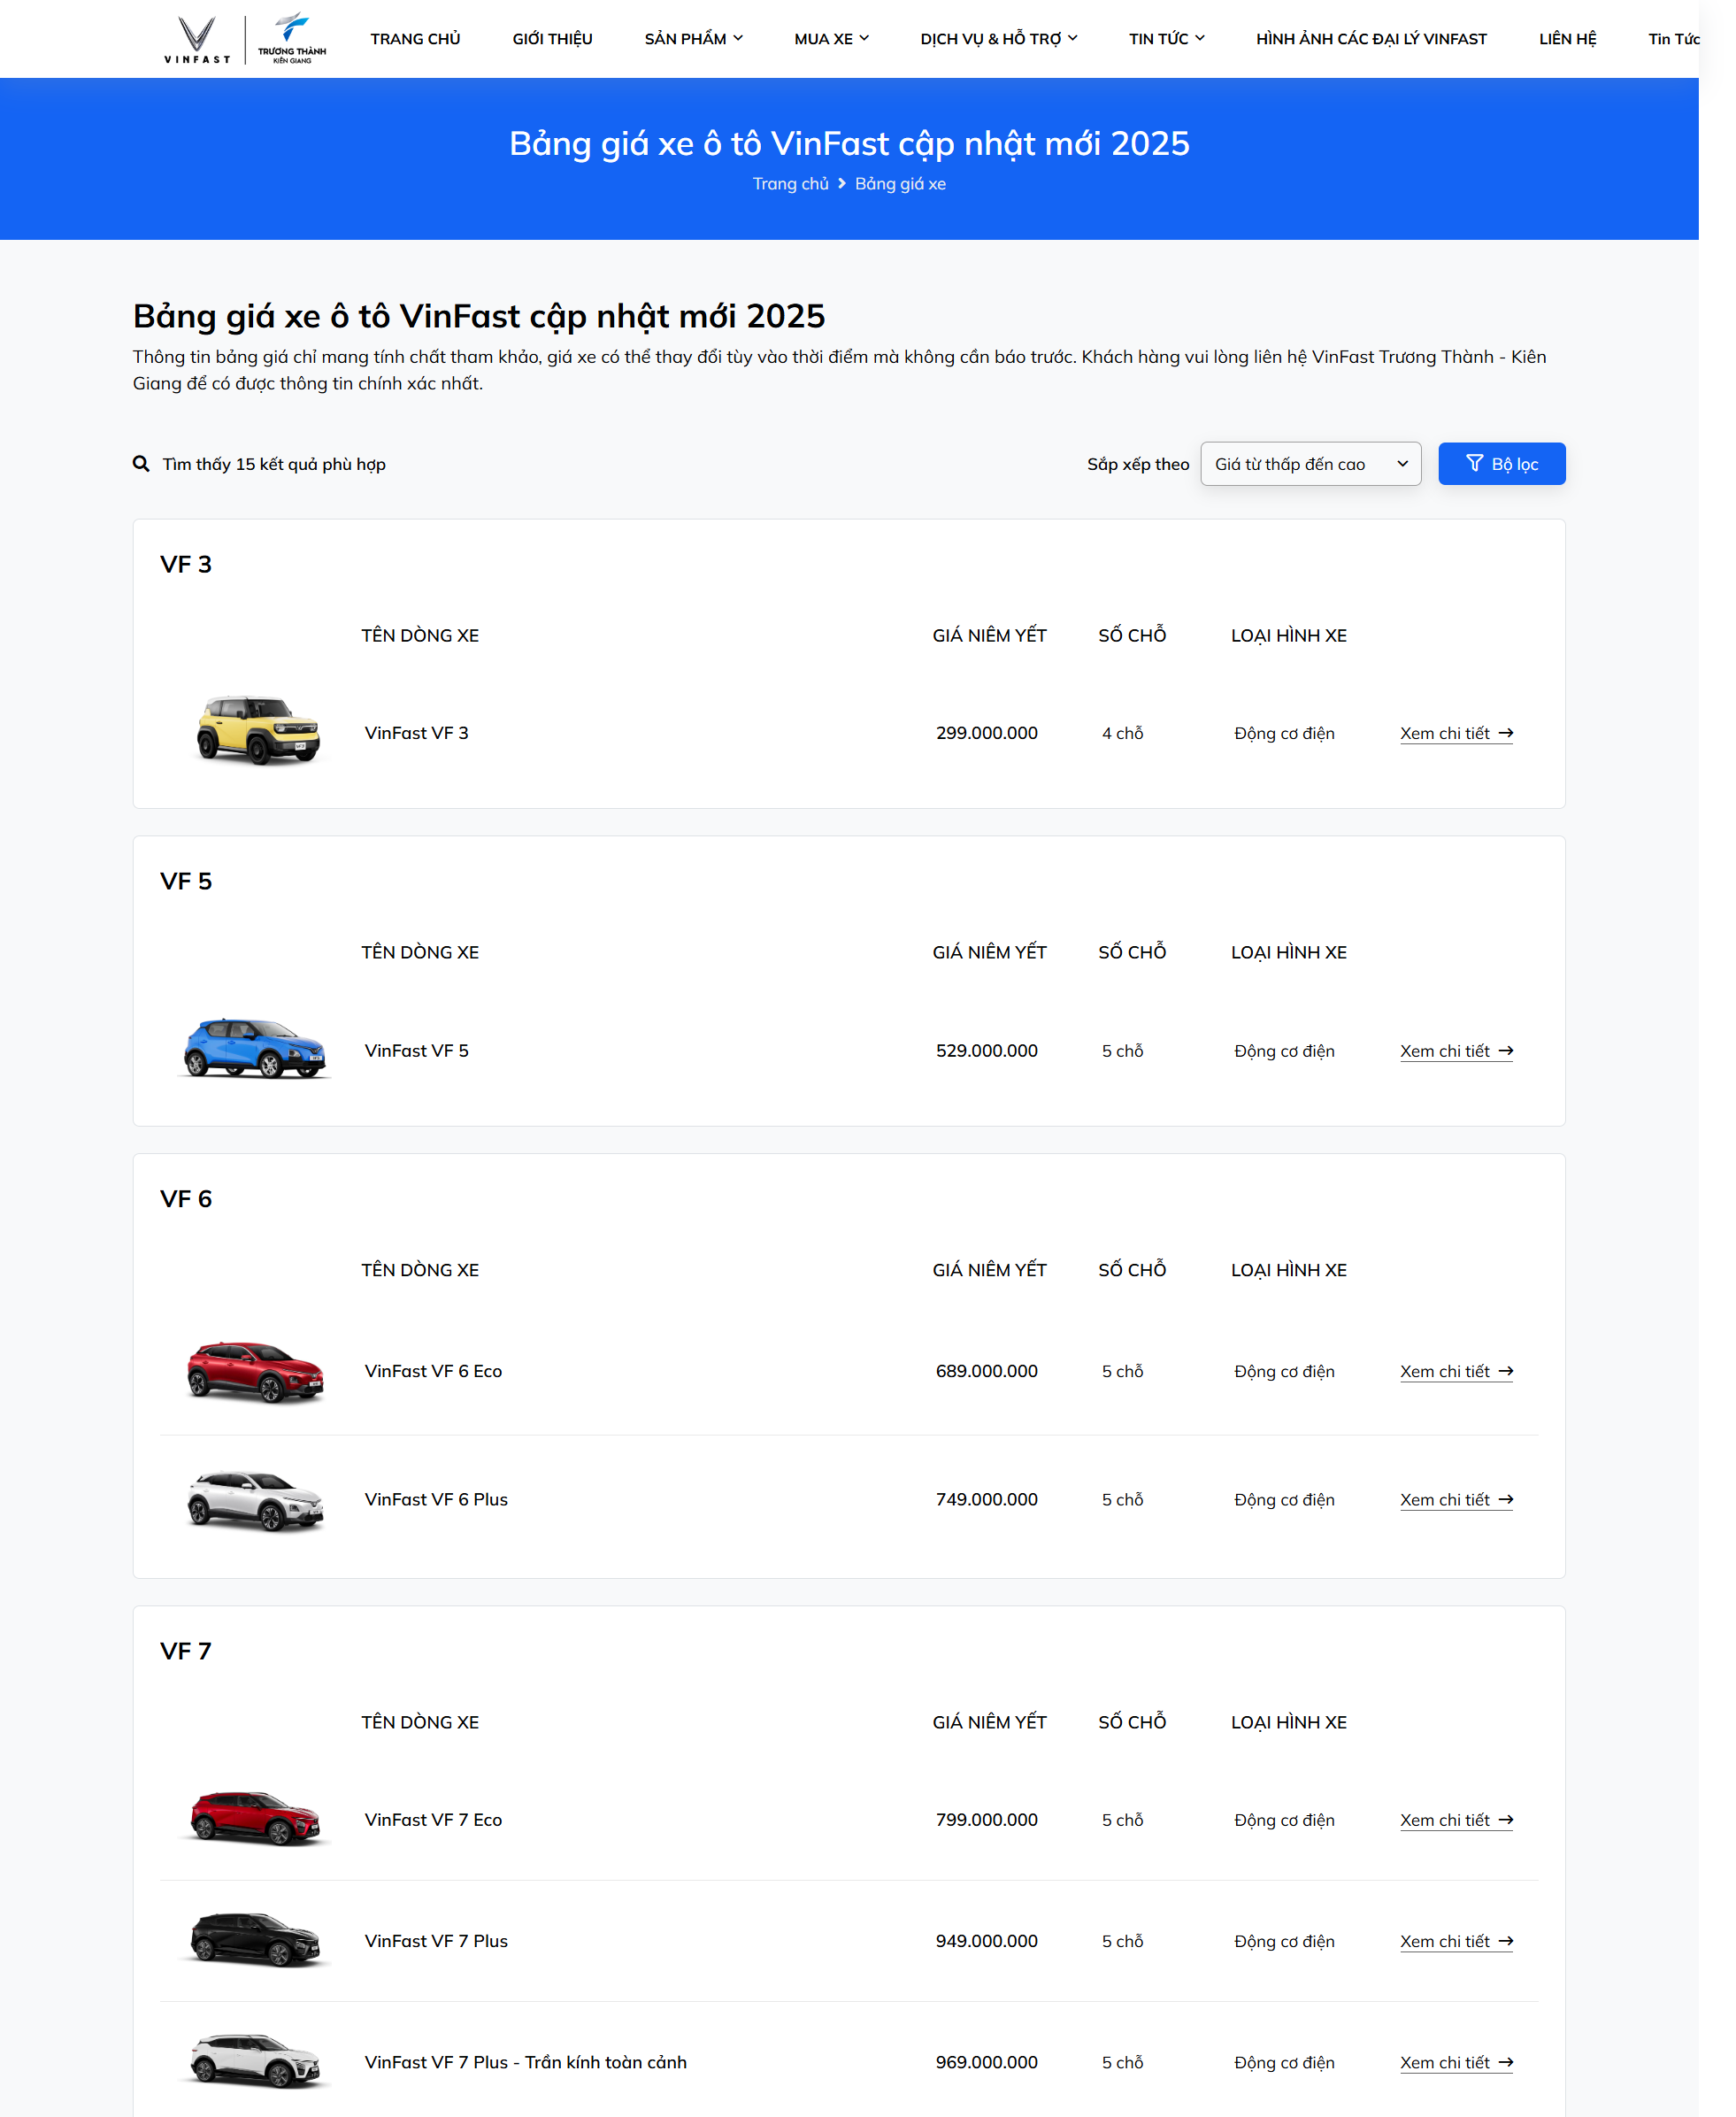1736x2117 pixels.
Task: Open the GIỚI THIỆU page
Action: pyautogui.click(x=552, y=39)
